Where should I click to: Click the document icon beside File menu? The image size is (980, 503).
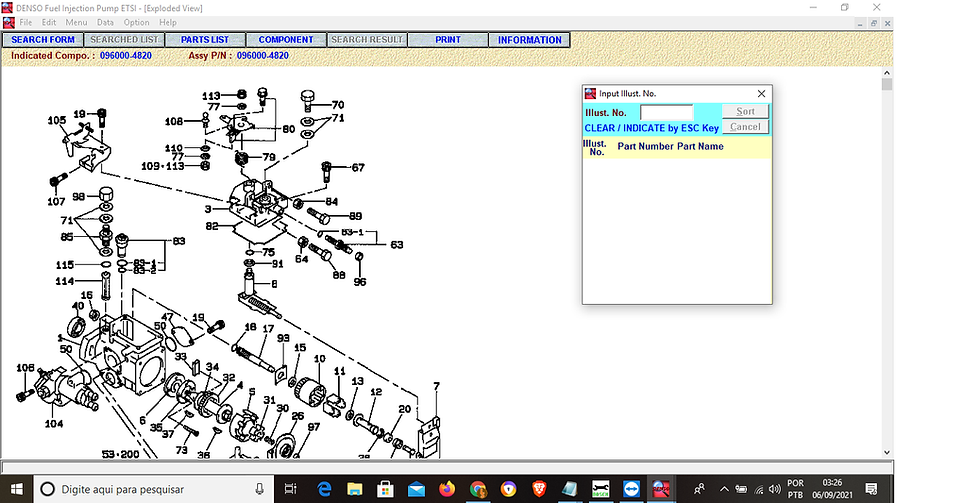[9, 22]
